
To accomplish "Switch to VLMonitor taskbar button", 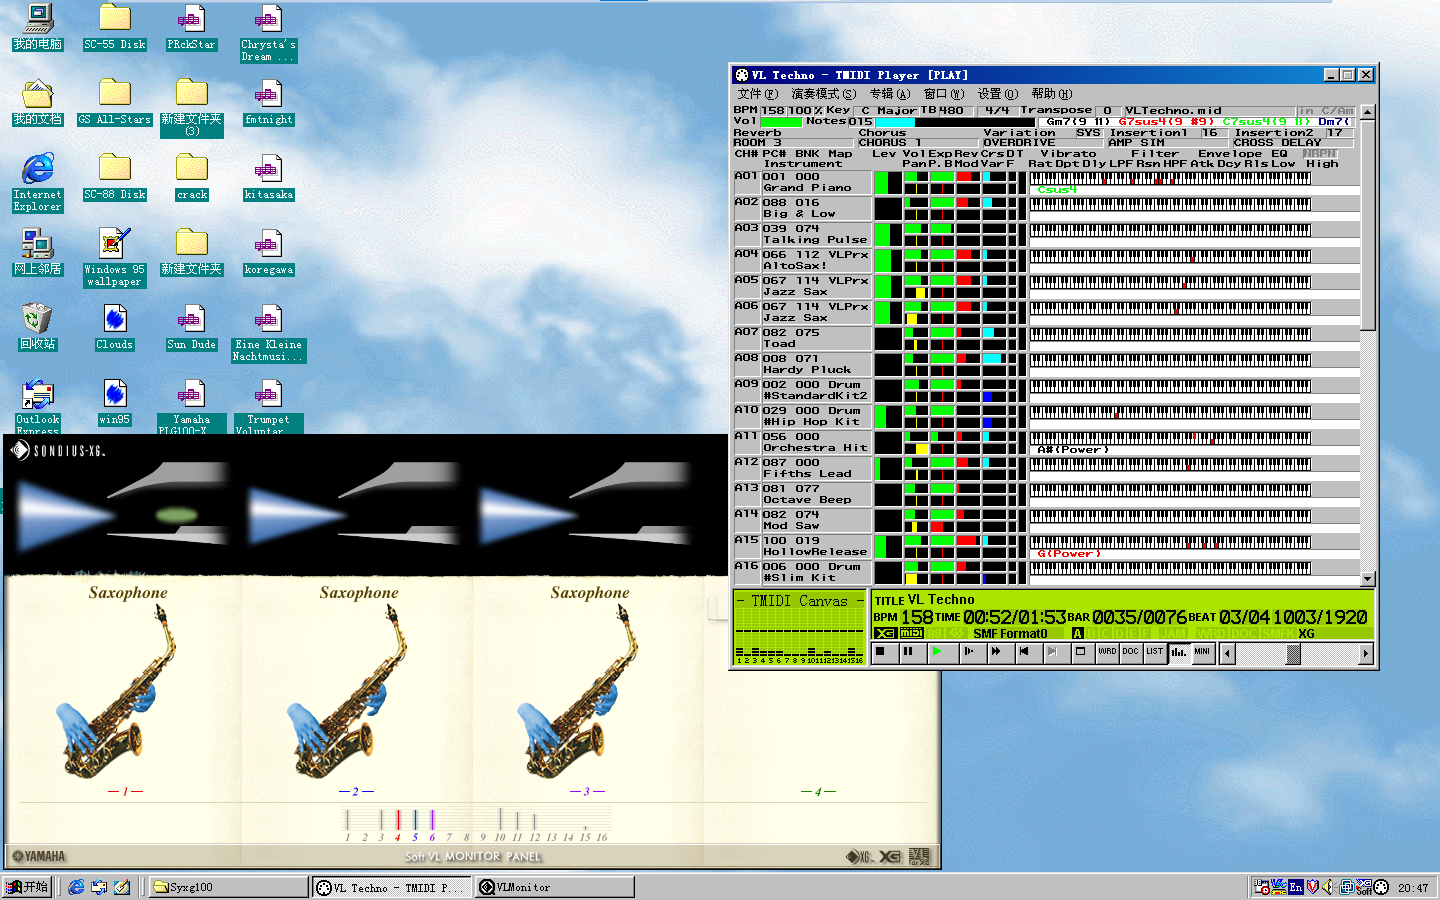I will pos(555,887).
